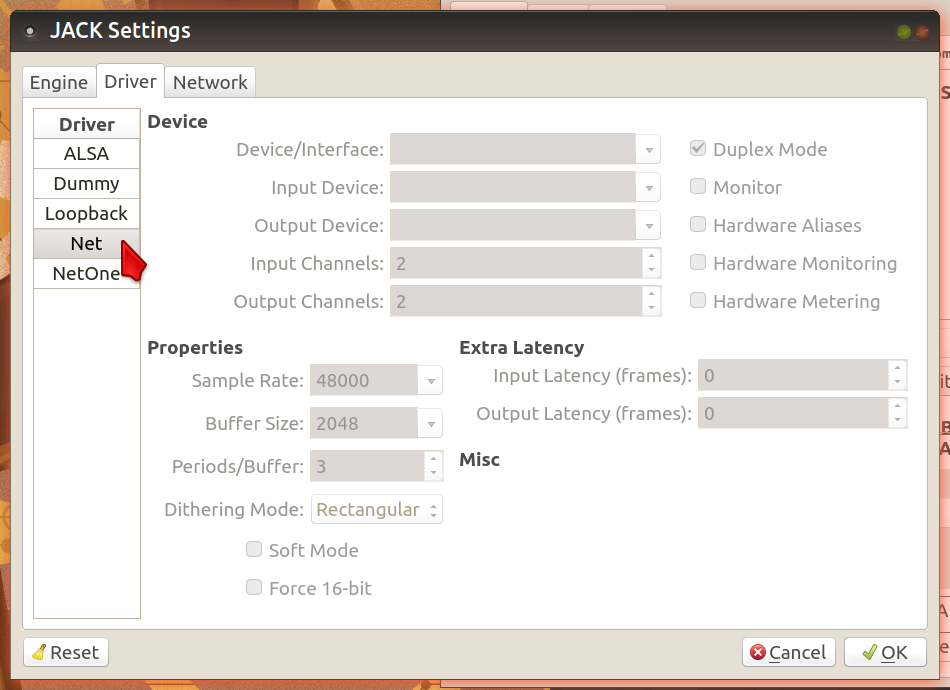
Task: Toggle the Soft Mode checkbox
Action: [254, 549]
